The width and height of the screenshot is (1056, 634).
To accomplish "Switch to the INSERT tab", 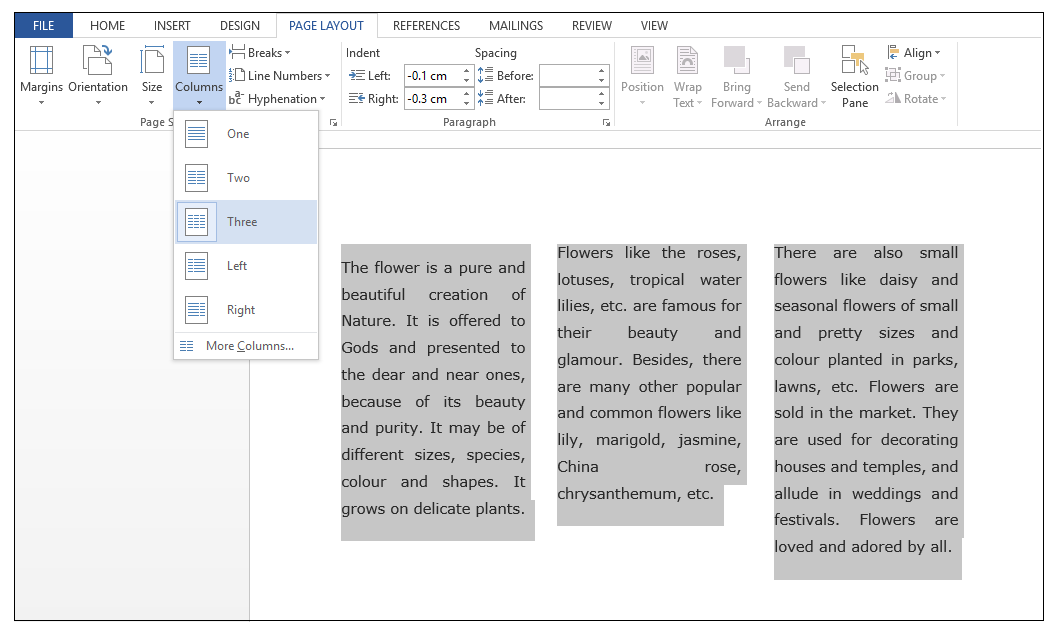I will pos(172,26).
